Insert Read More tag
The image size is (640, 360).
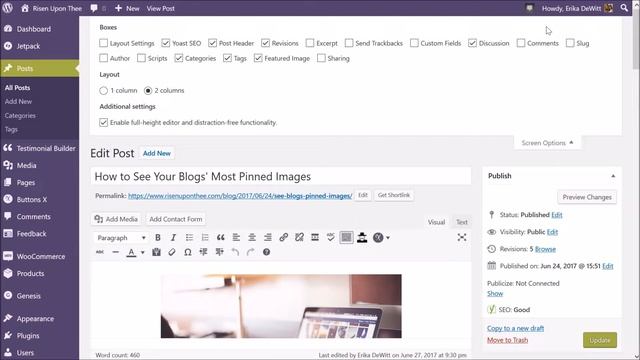315,238
